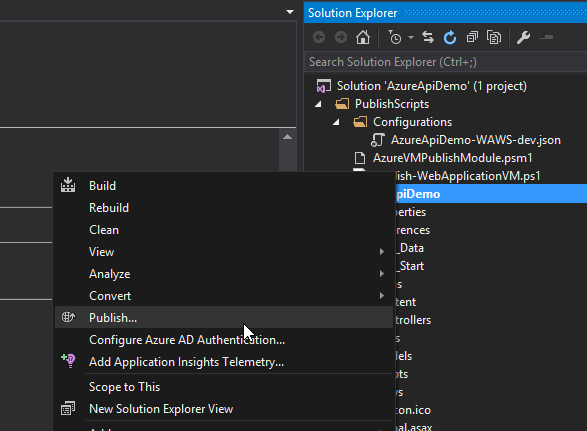The height and width of the screenshot is (431, 587).
Task: Click the Home icon in Solution Explorer toolbar
Action: (363, 37)
